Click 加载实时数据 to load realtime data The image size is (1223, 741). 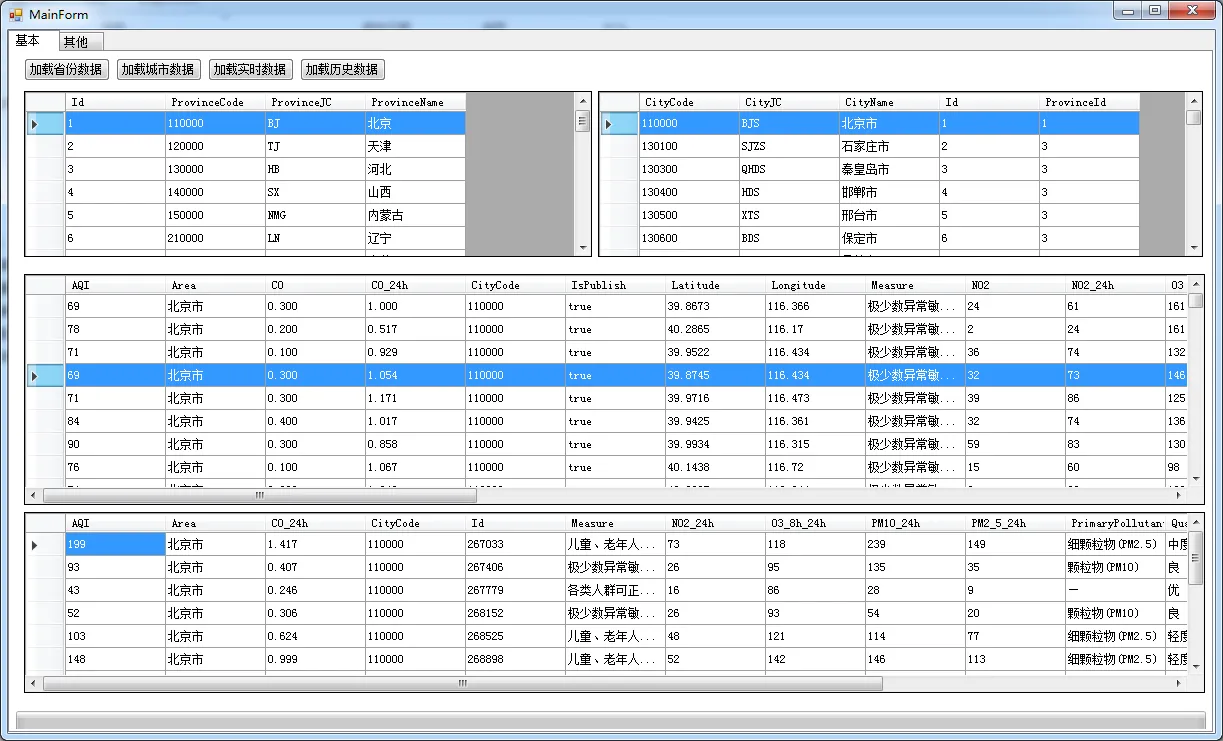pos(250,70)
